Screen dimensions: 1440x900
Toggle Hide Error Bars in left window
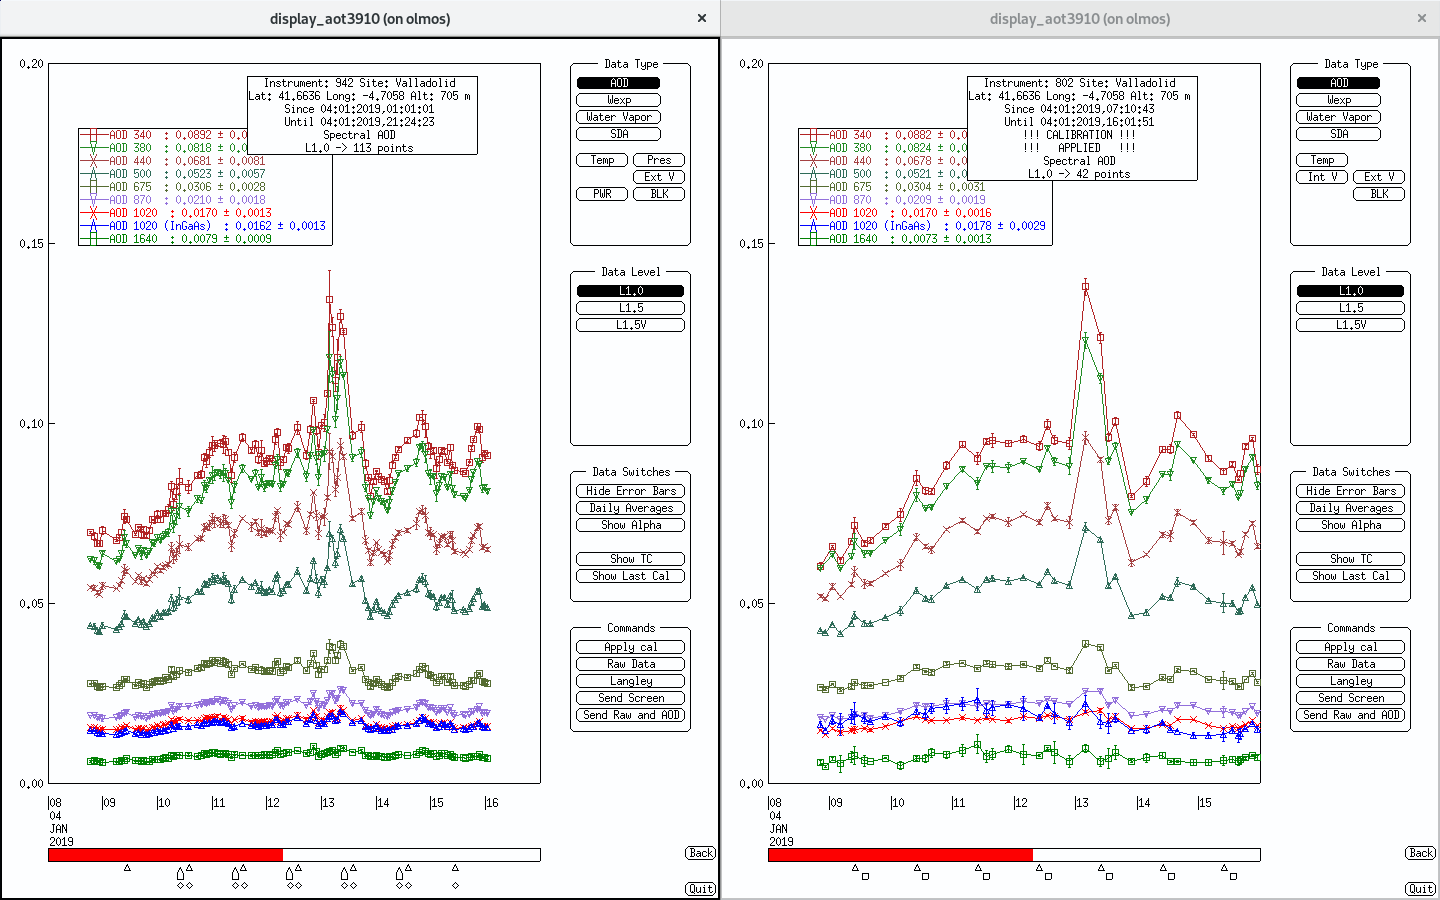click(630, 491)
